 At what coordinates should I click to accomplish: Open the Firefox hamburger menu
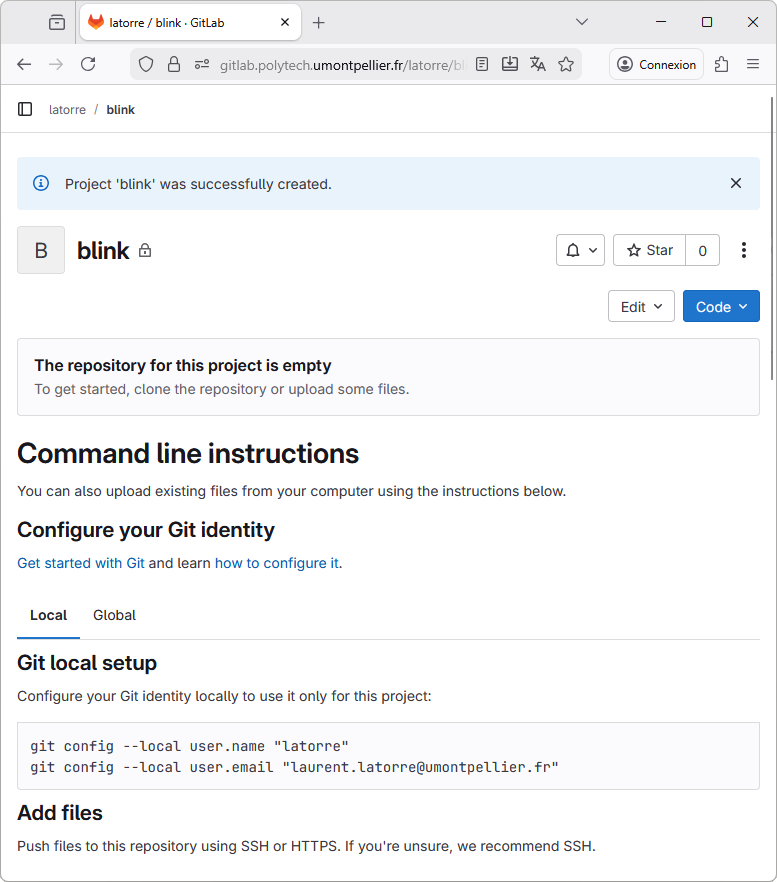pyautogui.click(x=753, y=64)
